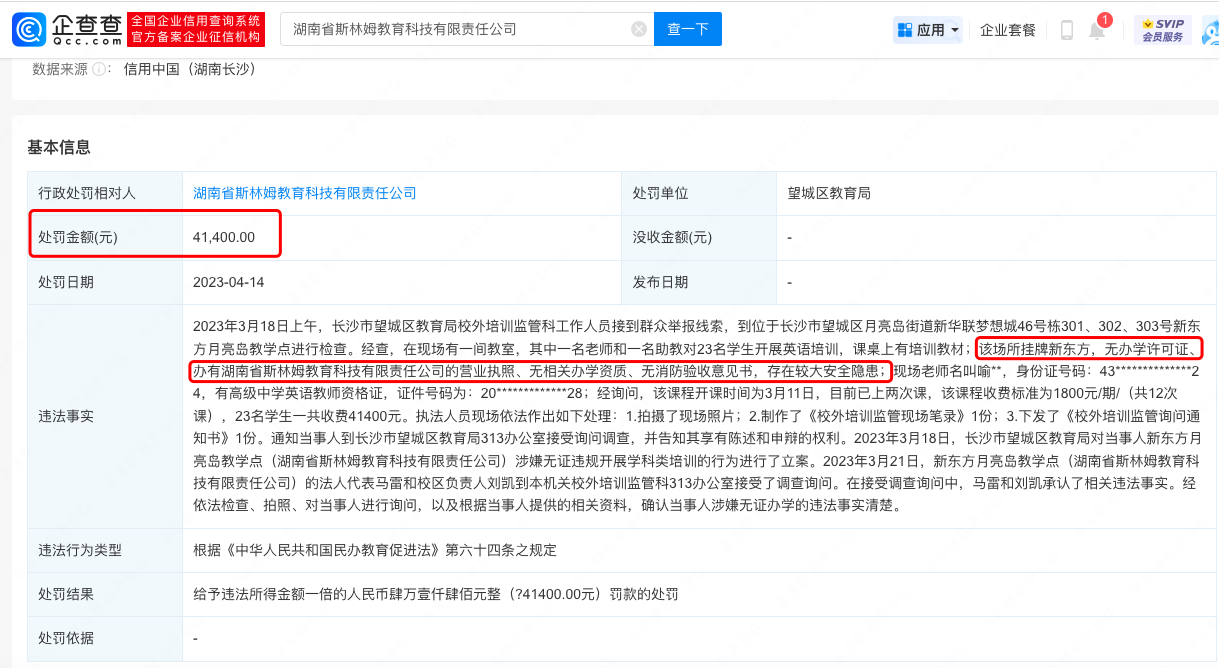
Task: Clear the search box with the X icon
Action: tap(639, 30)
